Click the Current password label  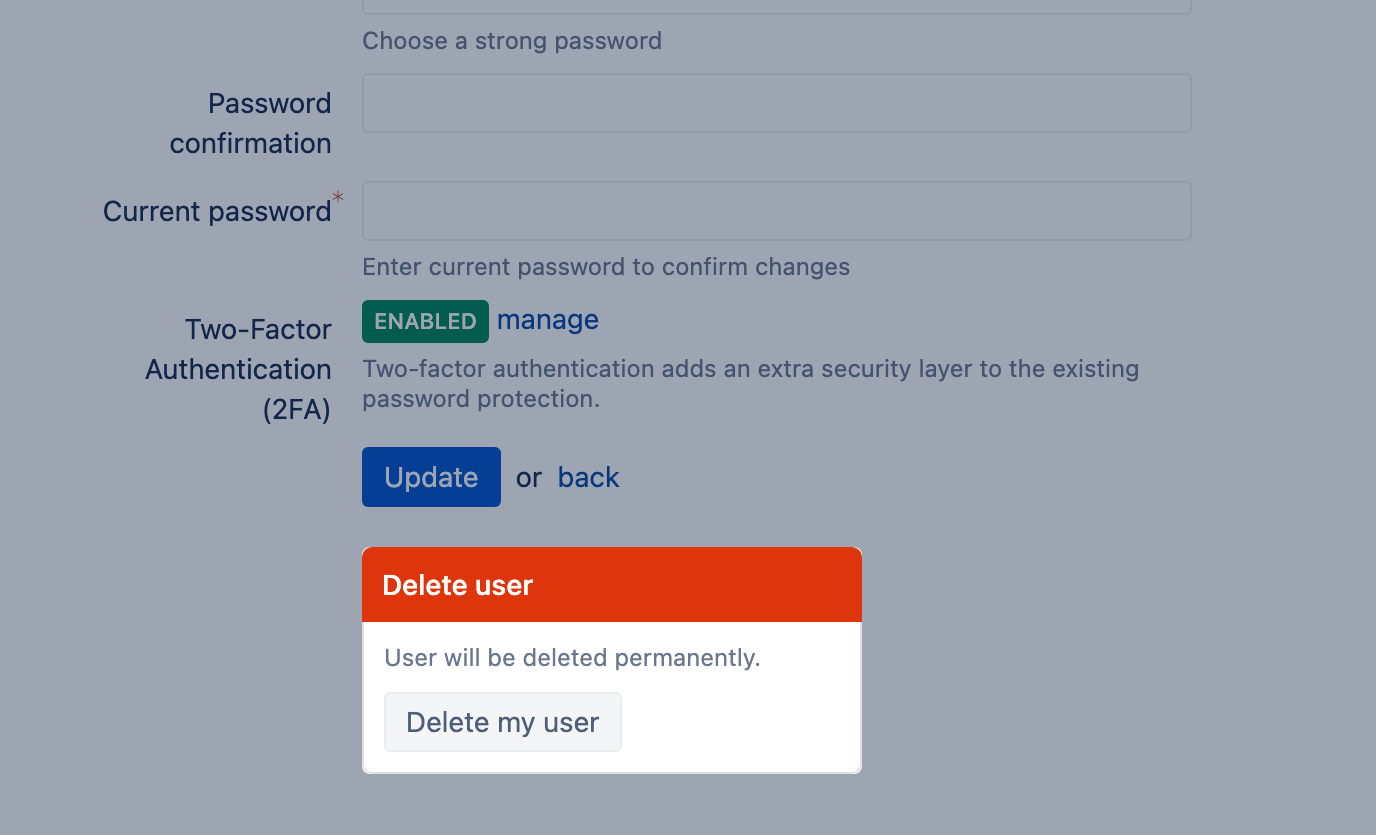[x=217, y=212]
